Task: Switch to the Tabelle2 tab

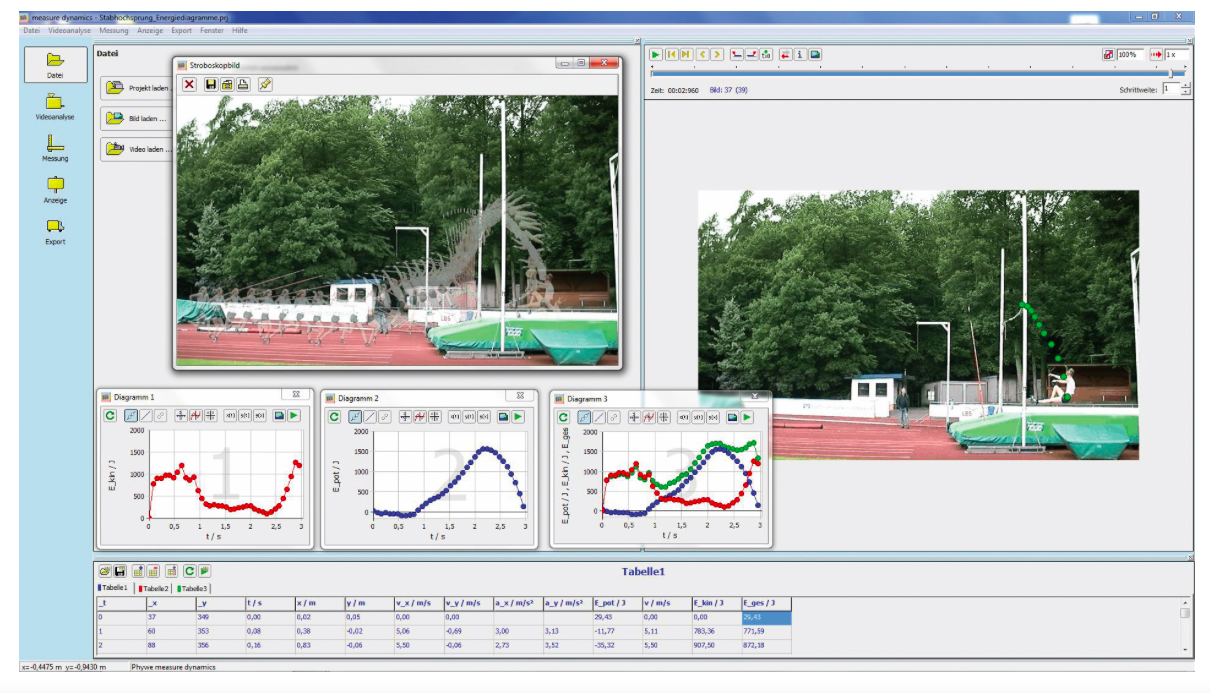Action: coord(153,589)
